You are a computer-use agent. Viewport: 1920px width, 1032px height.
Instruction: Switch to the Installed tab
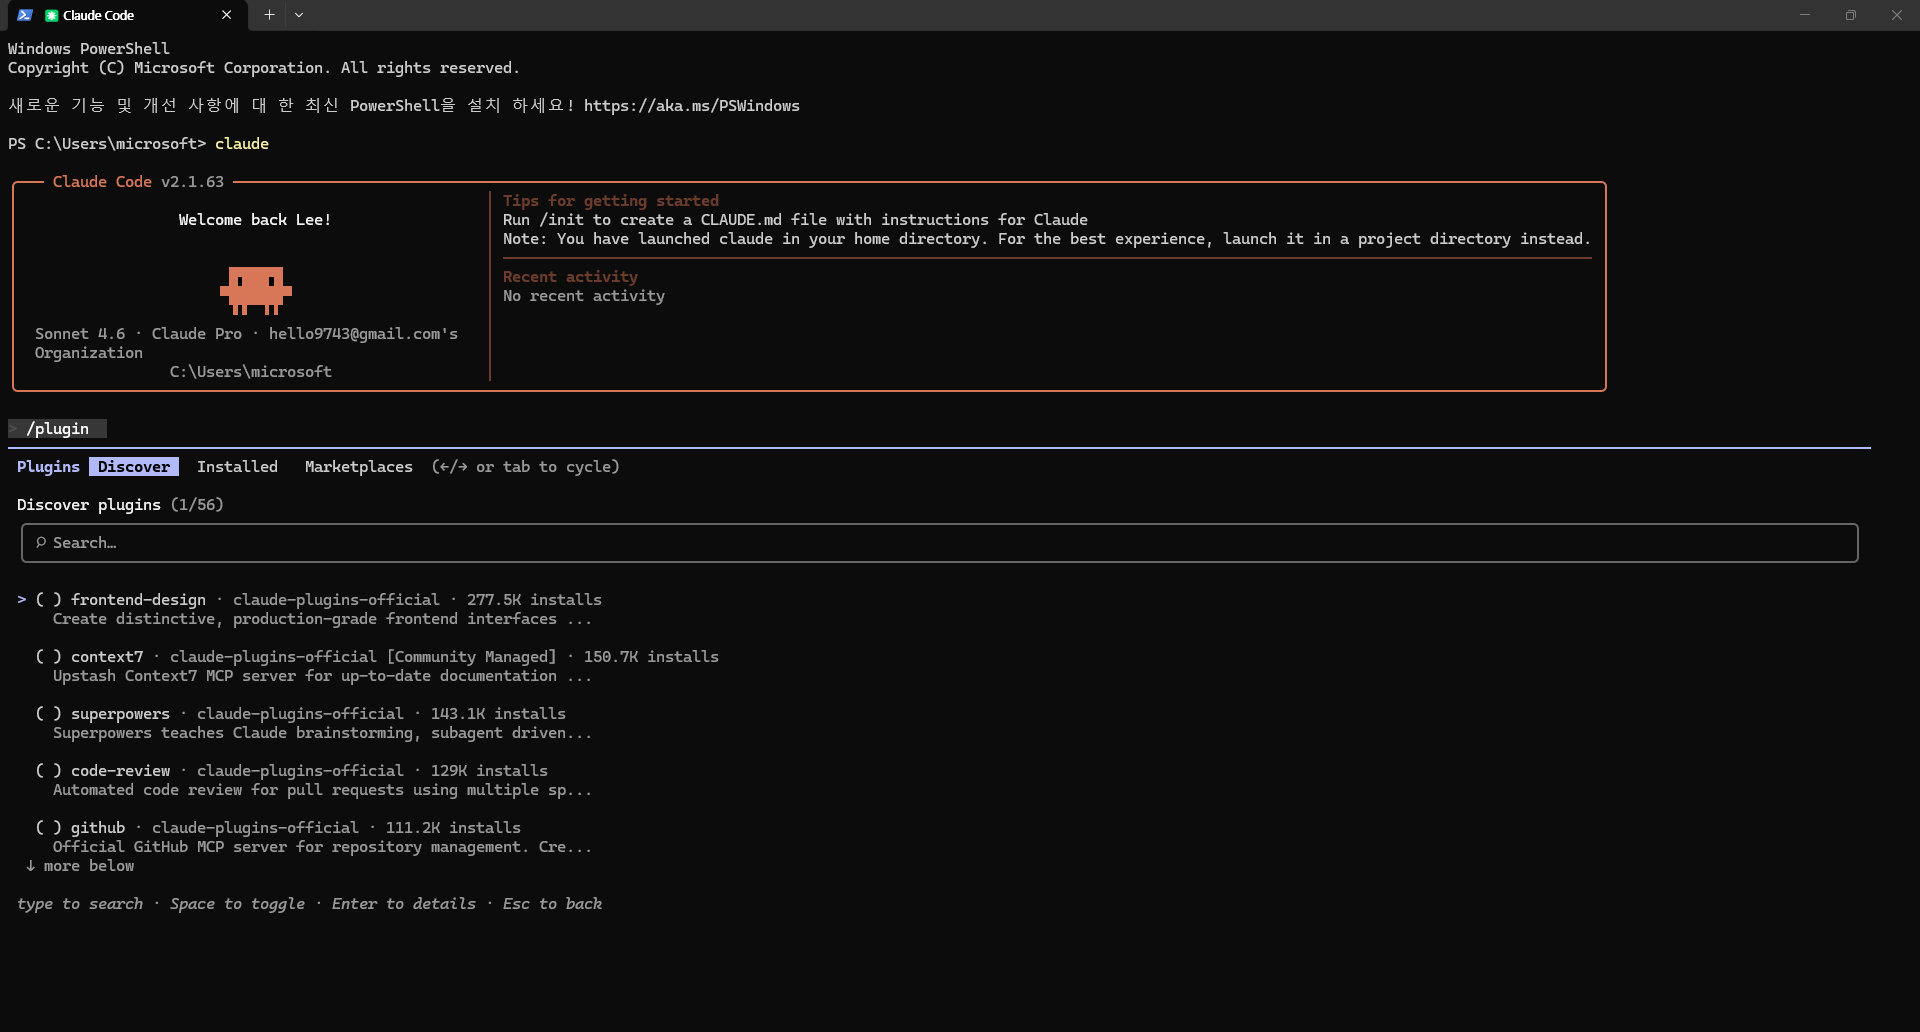[237, 467]
